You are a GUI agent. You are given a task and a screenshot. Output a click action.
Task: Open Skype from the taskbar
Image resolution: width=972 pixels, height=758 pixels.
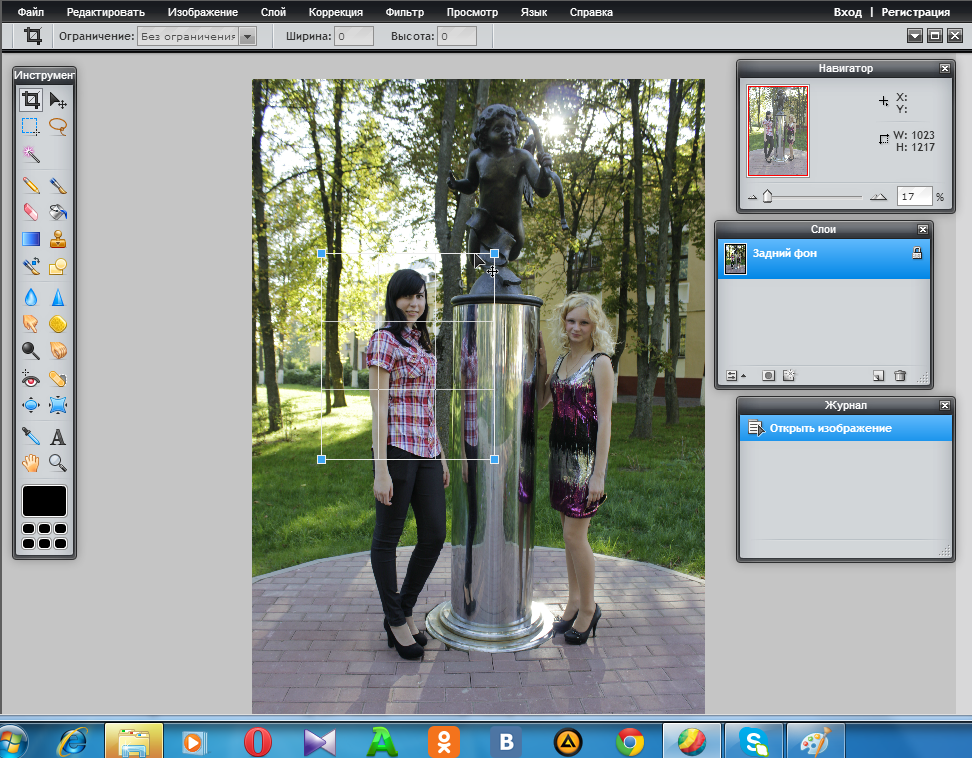(754, 741)
